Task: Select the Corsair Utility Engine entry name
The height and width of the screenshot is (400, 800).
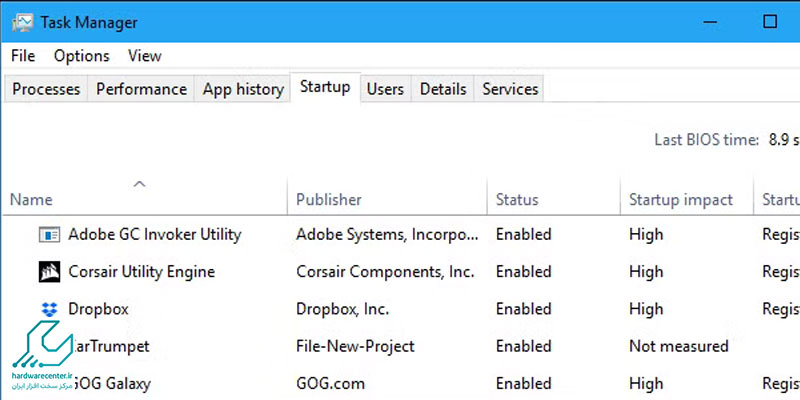Action: tap(141, 272)
